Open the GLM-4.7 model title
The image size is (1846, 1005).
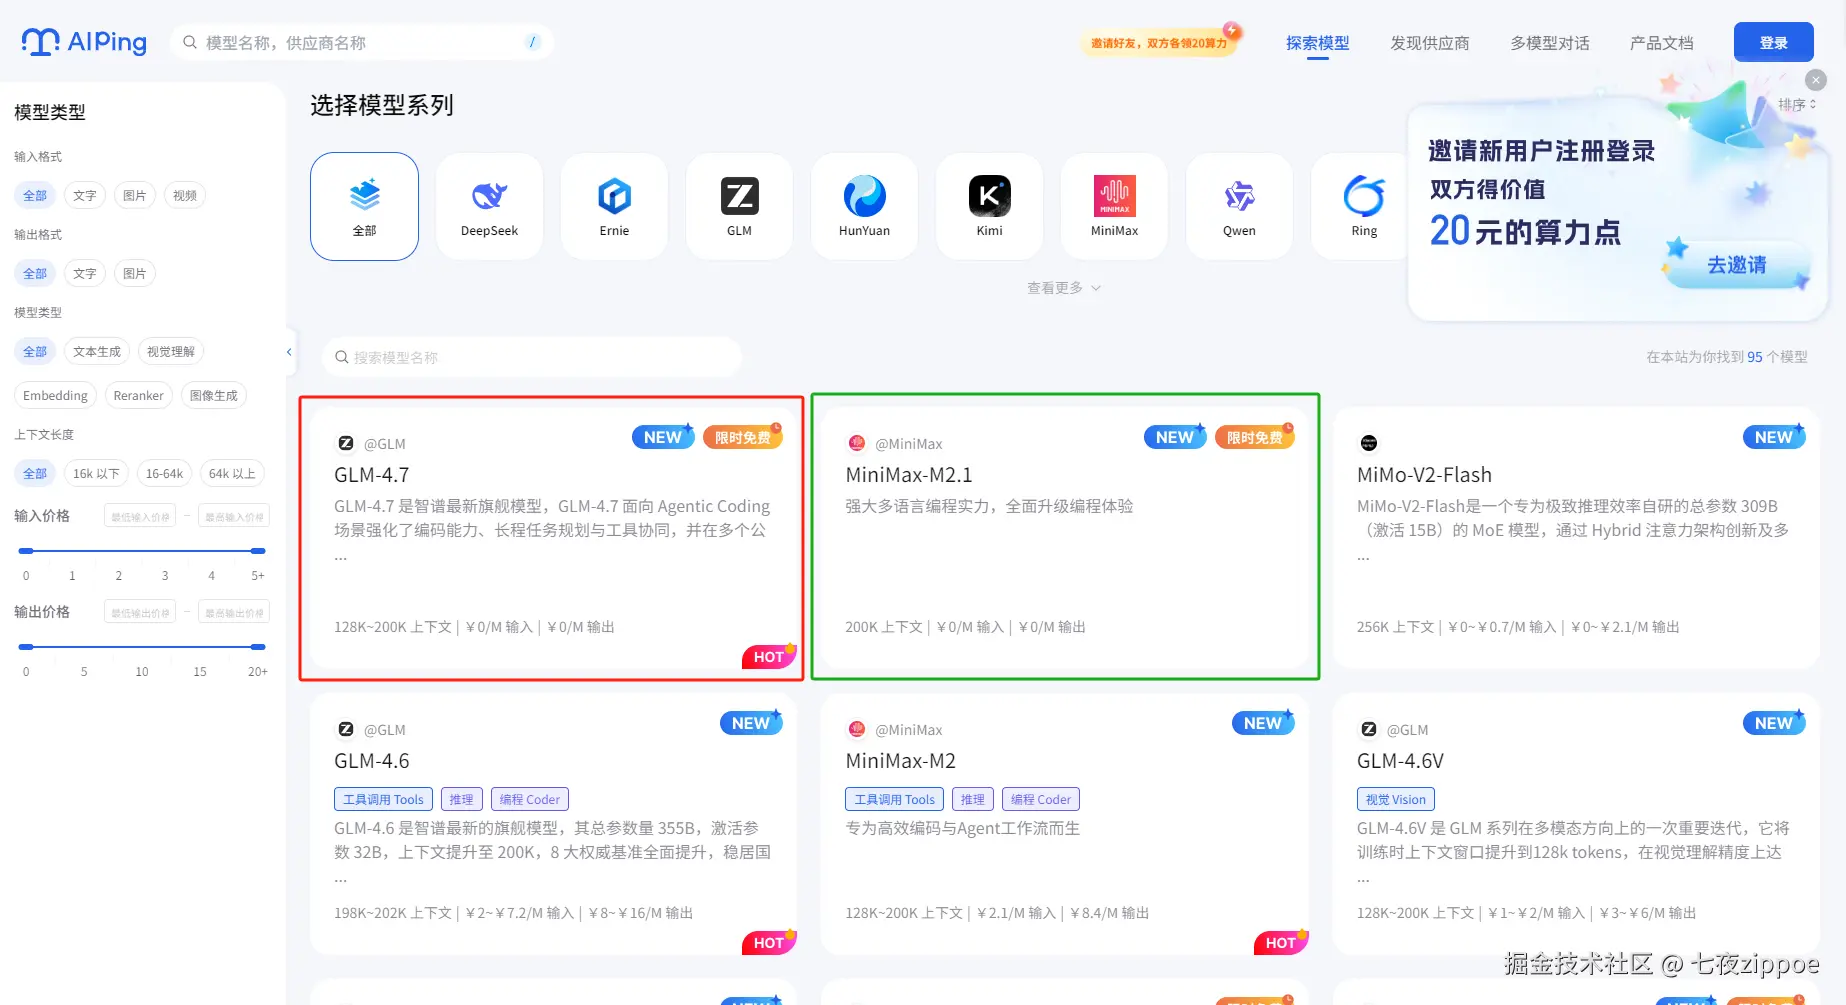pyautogui.click(x=372, y=475)
